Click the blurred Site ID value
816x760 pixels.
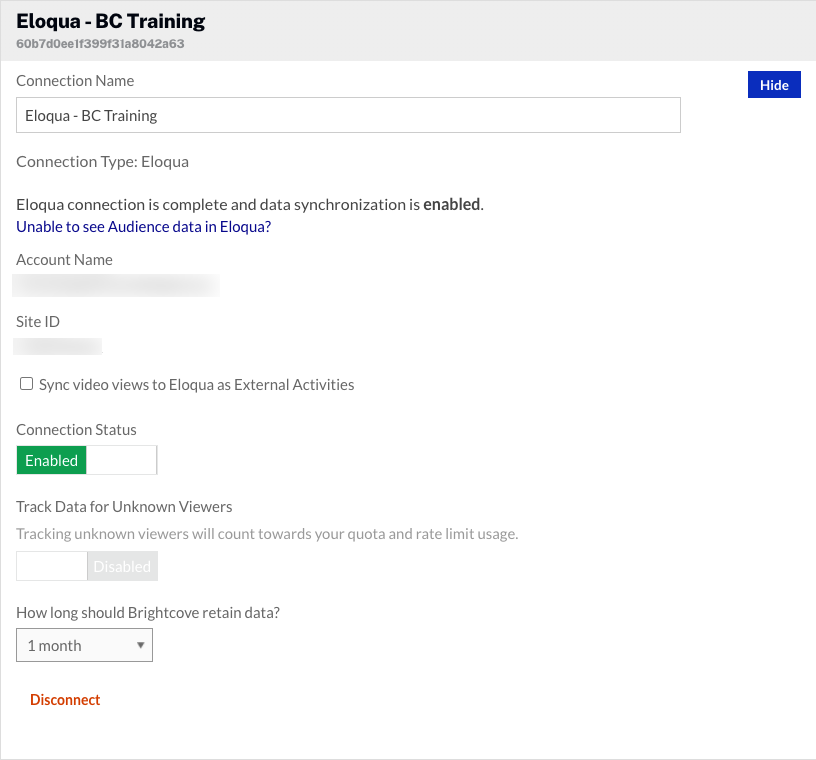[58, 347]
